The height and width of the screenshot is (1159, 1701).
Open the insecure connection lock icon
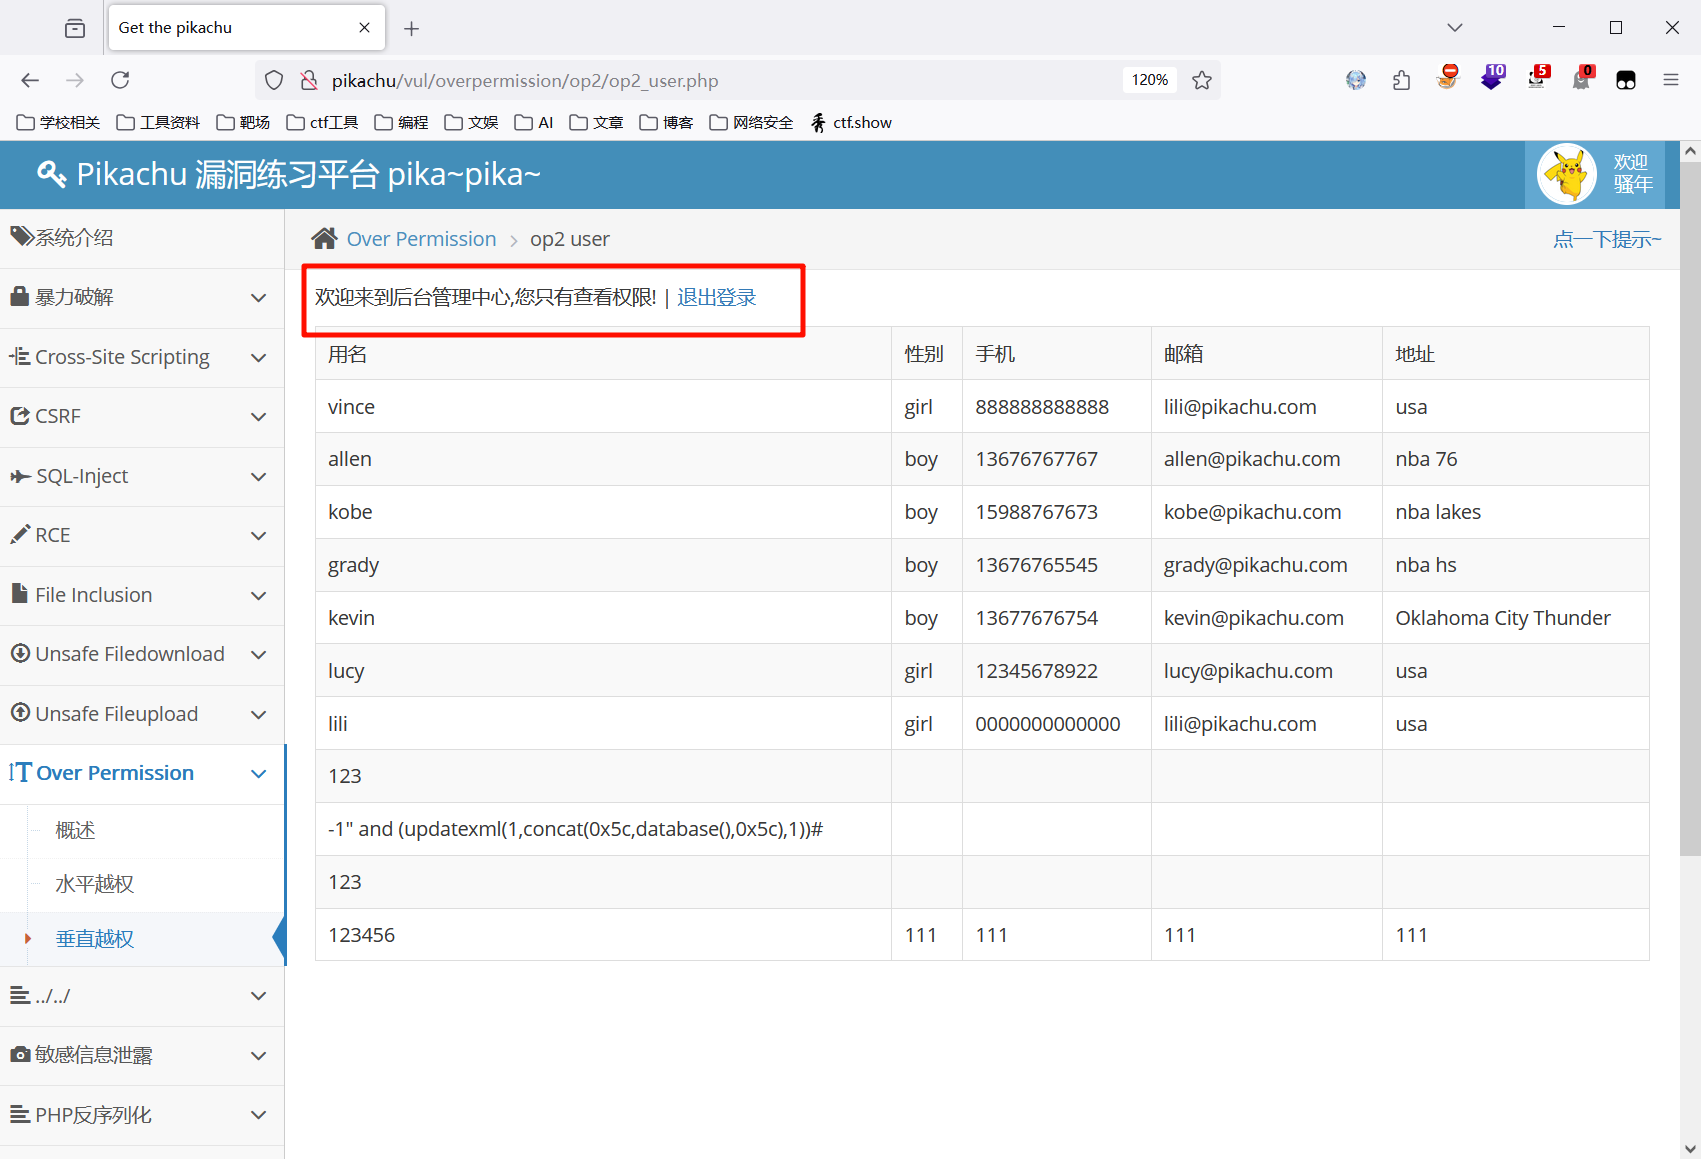[x=309, y=80]
